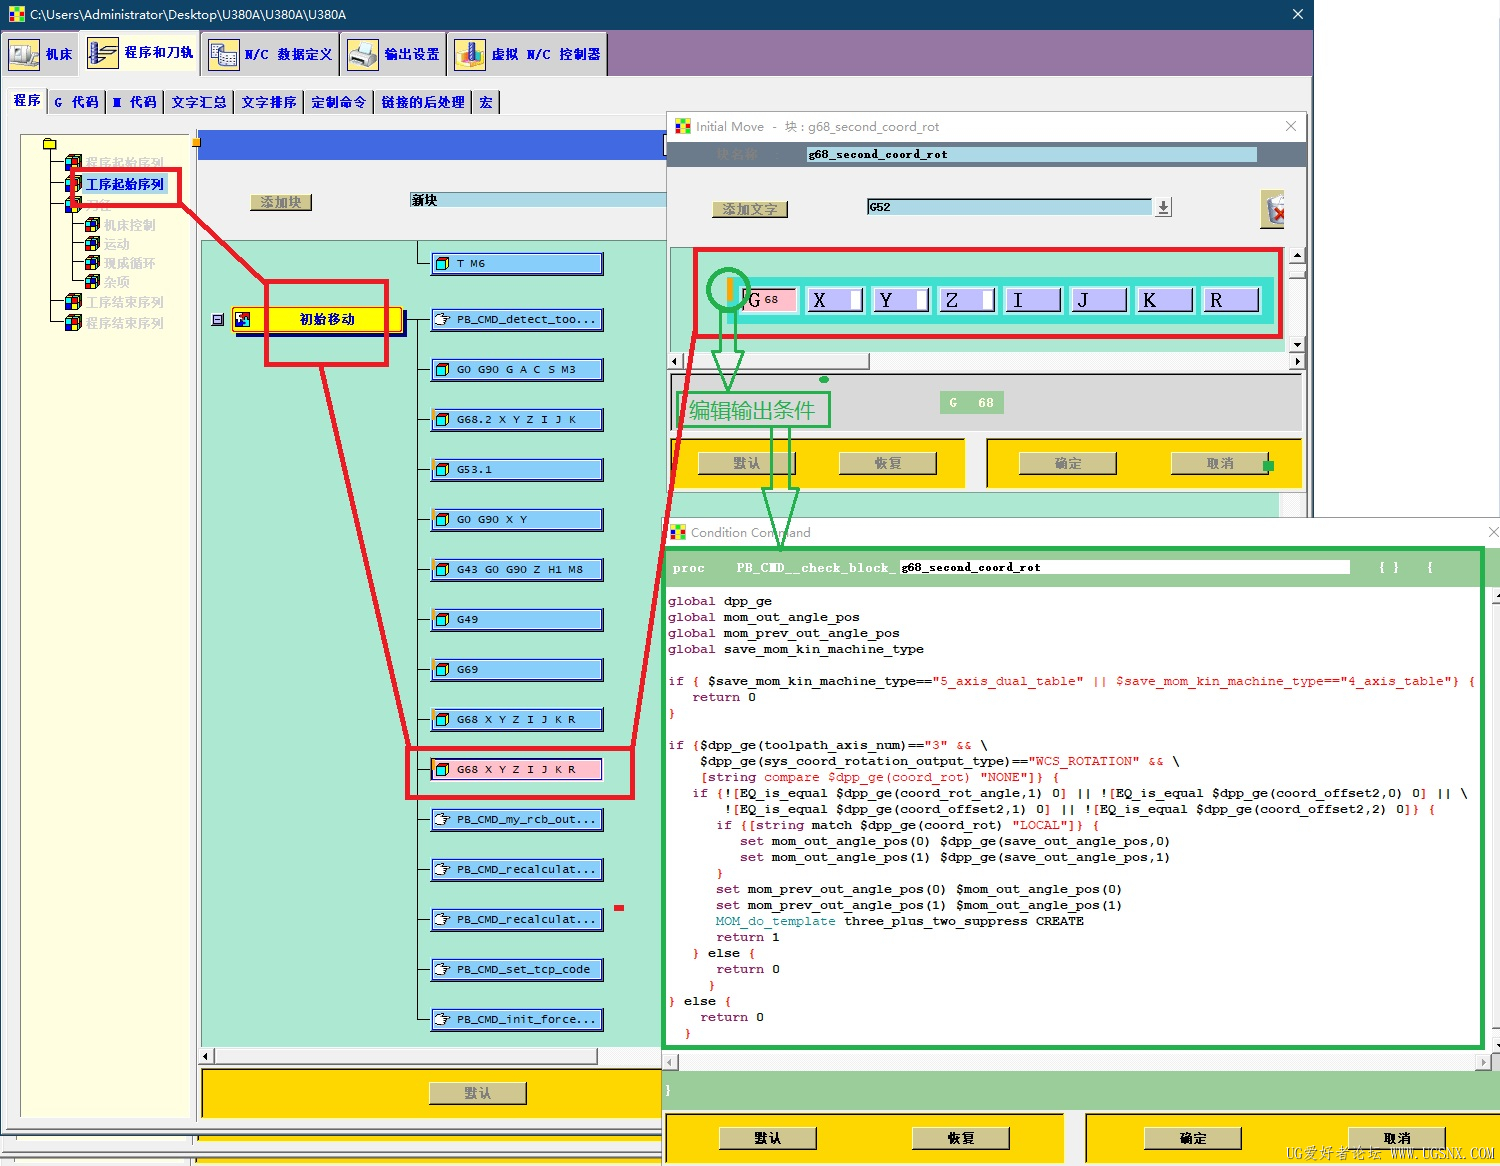
Task: Select the 输出设置 printer icon tab
Action: 362,54
